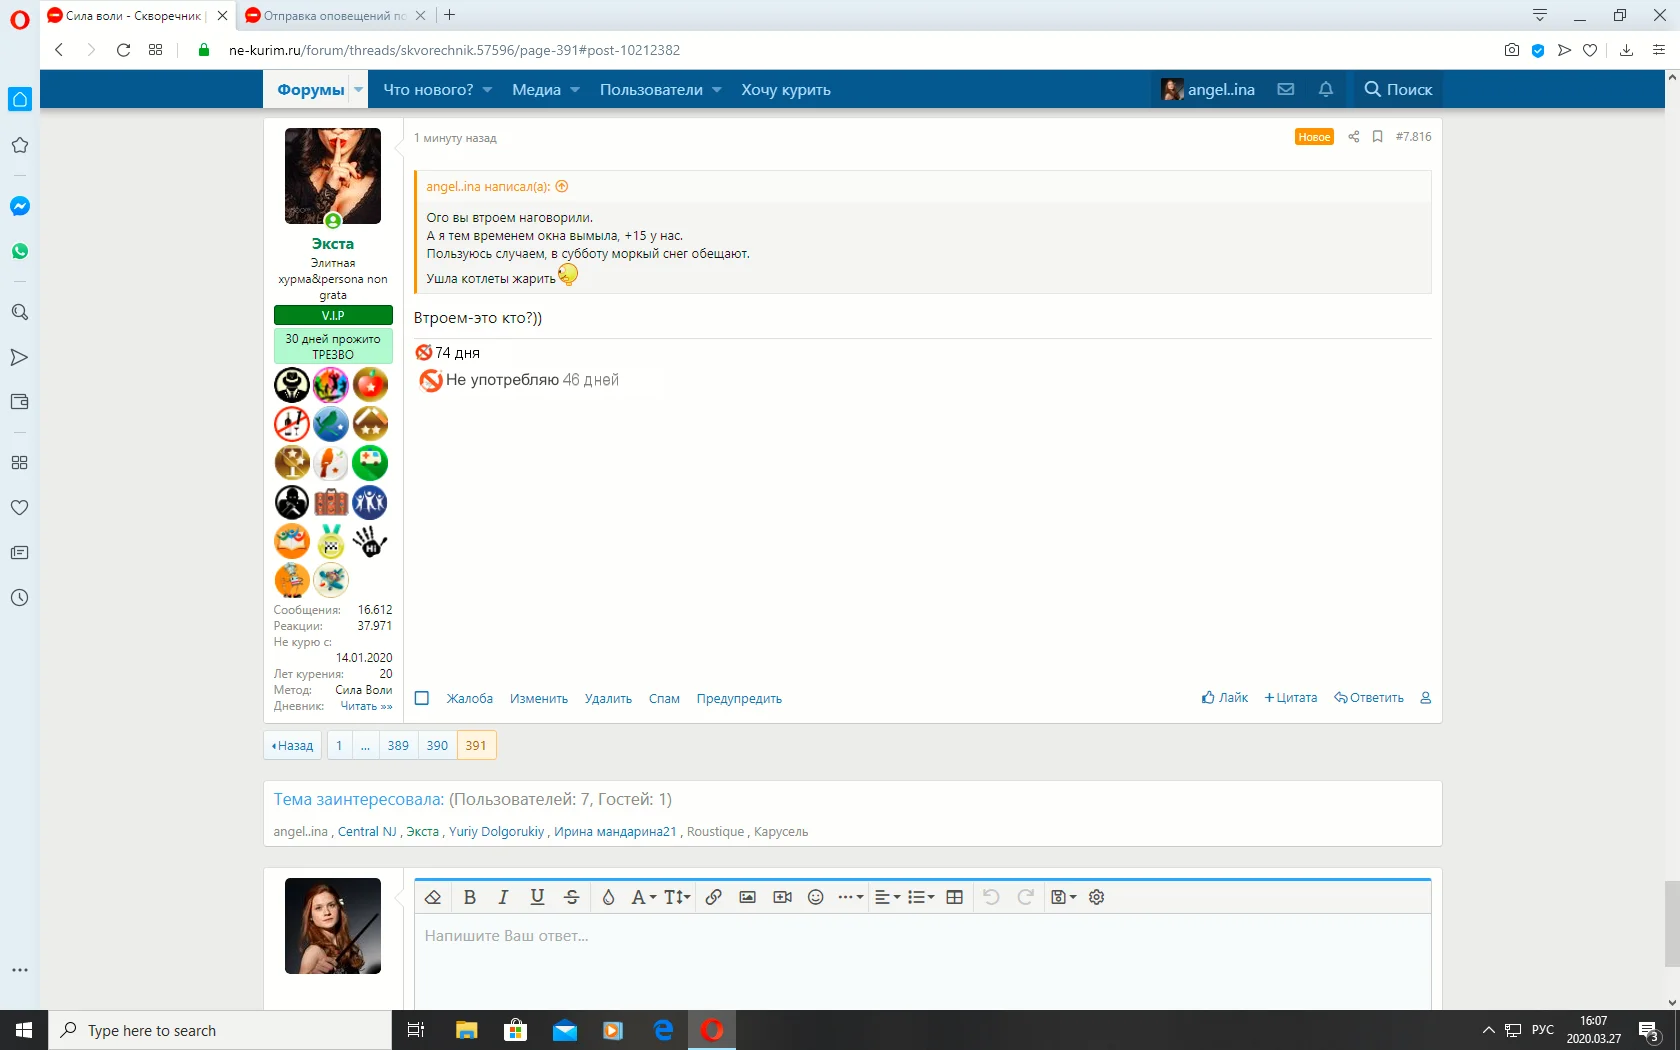
Task: Warn the user with Предупредить
Action: (739, 698)
